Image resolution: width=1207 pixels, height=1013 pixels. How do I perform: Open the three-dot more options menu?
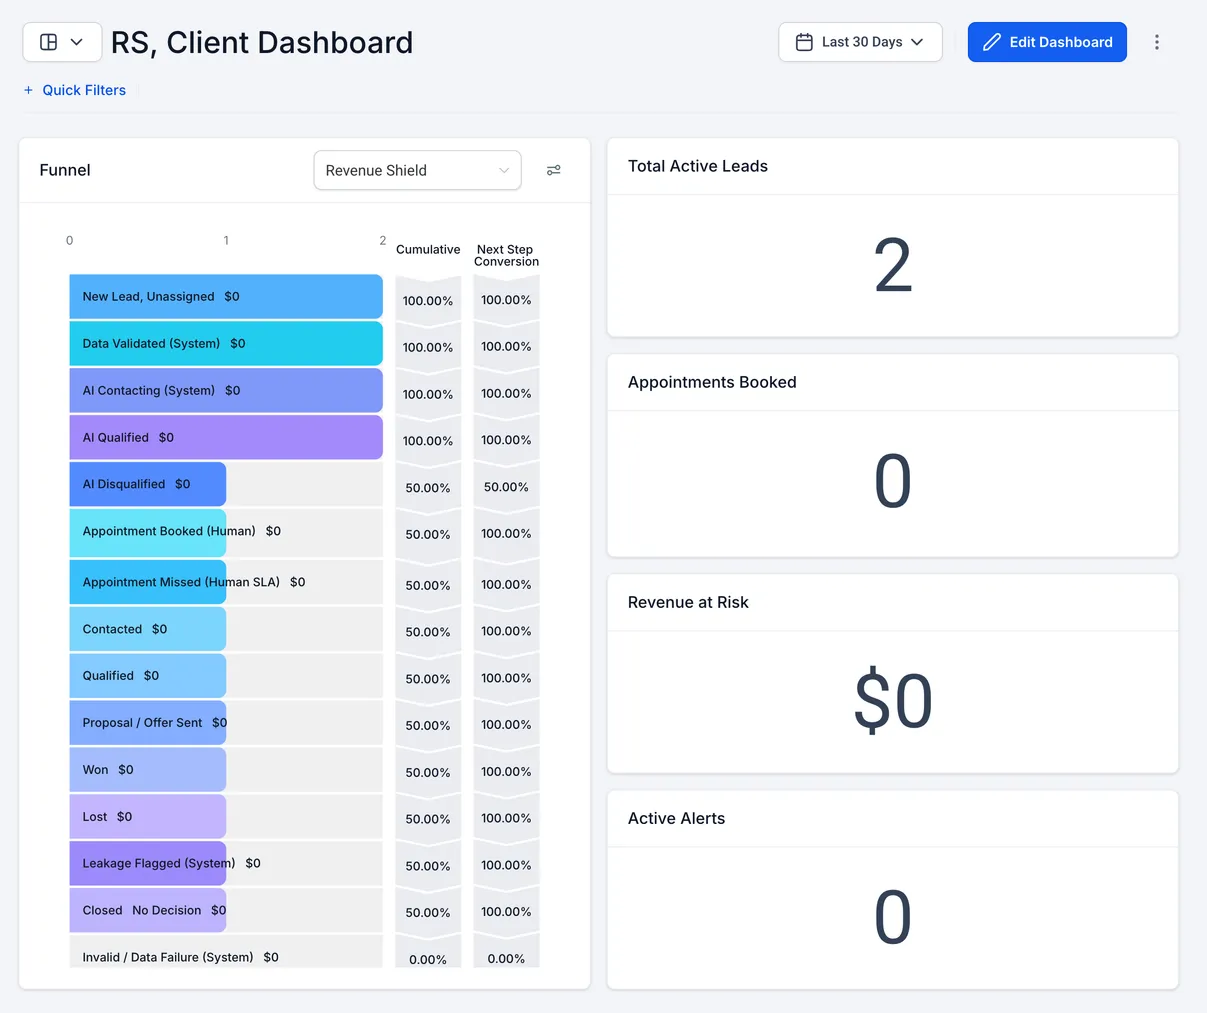[1157, 42]
